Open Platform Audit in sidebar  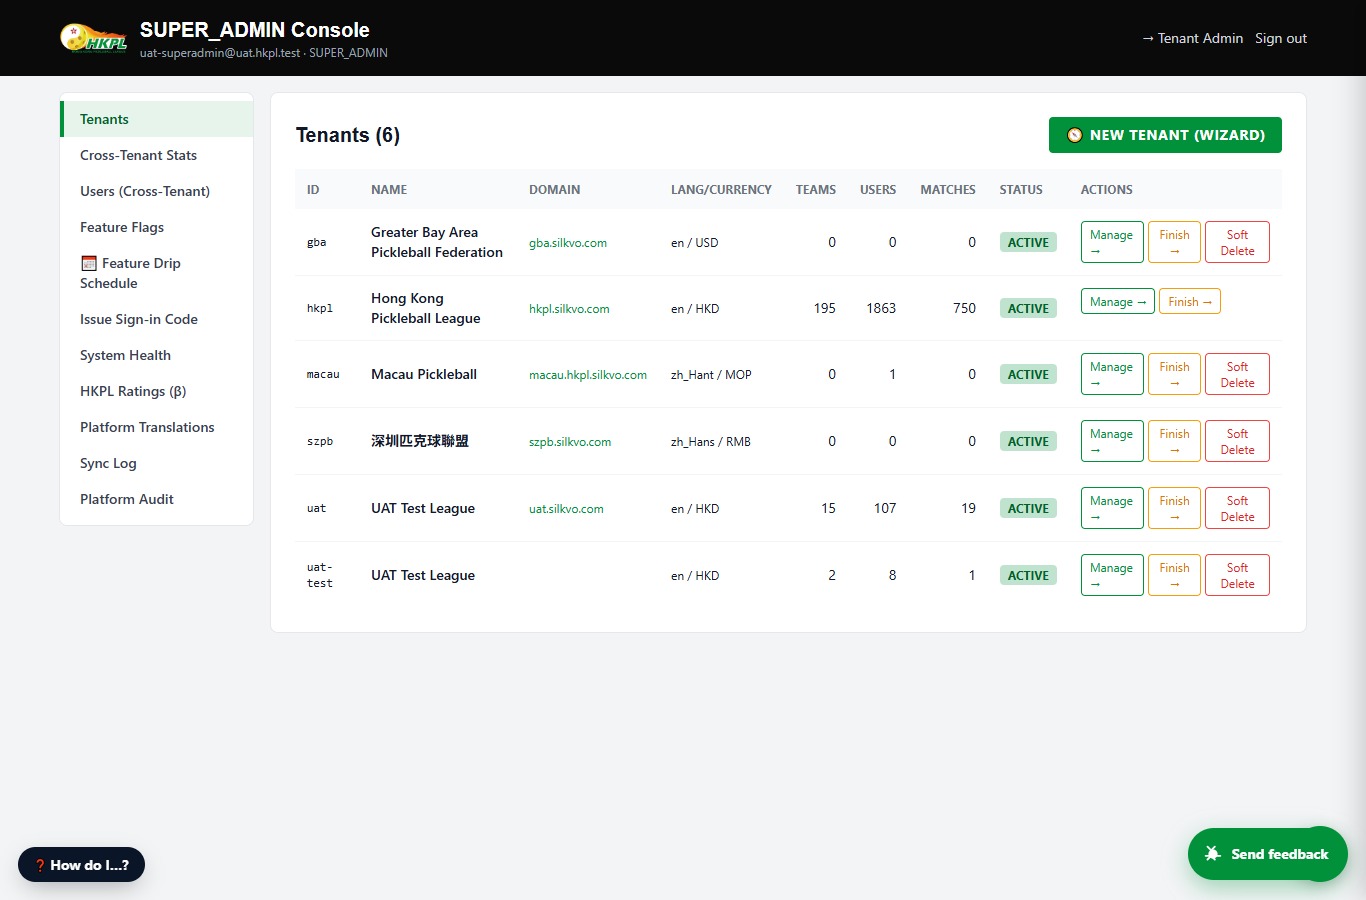click(157, 499)
